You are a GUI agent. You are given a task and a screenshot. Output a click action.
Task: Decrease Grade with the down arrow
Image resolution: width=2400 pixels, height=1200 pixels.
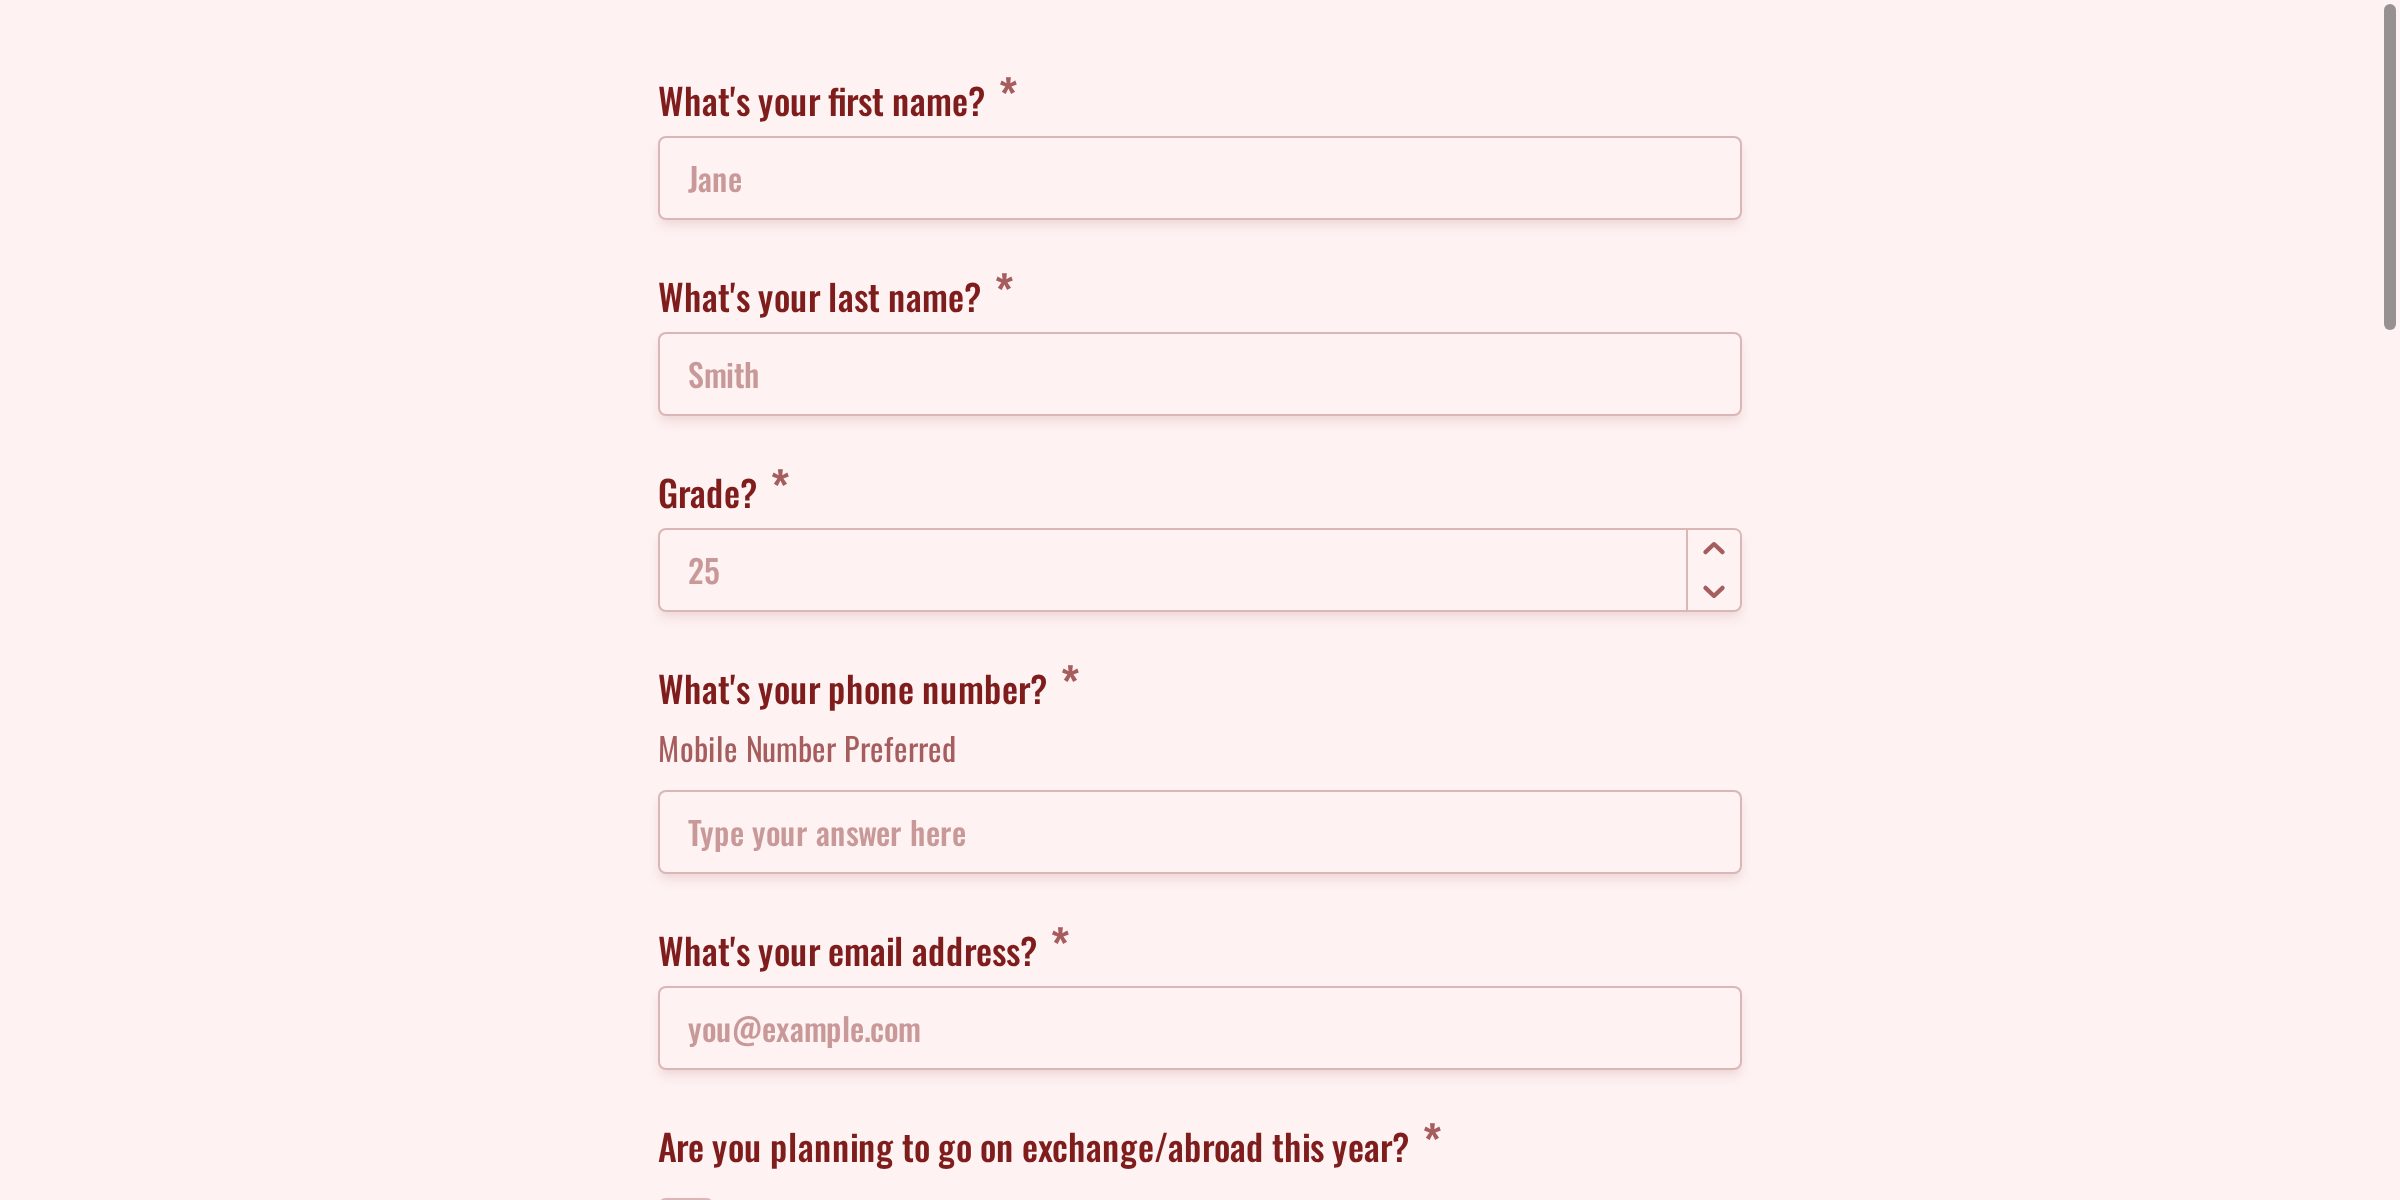pos(1713,591)
